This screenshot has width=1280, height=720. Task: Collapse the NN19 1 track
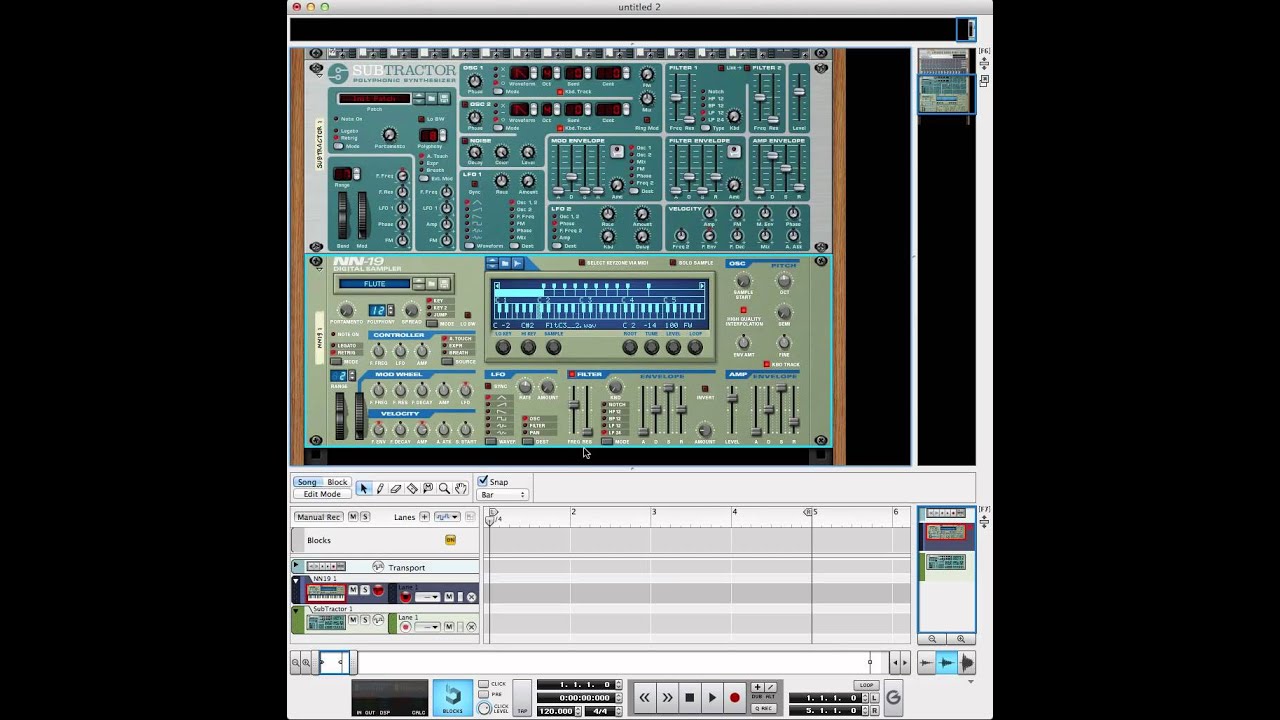pos(296,580)
